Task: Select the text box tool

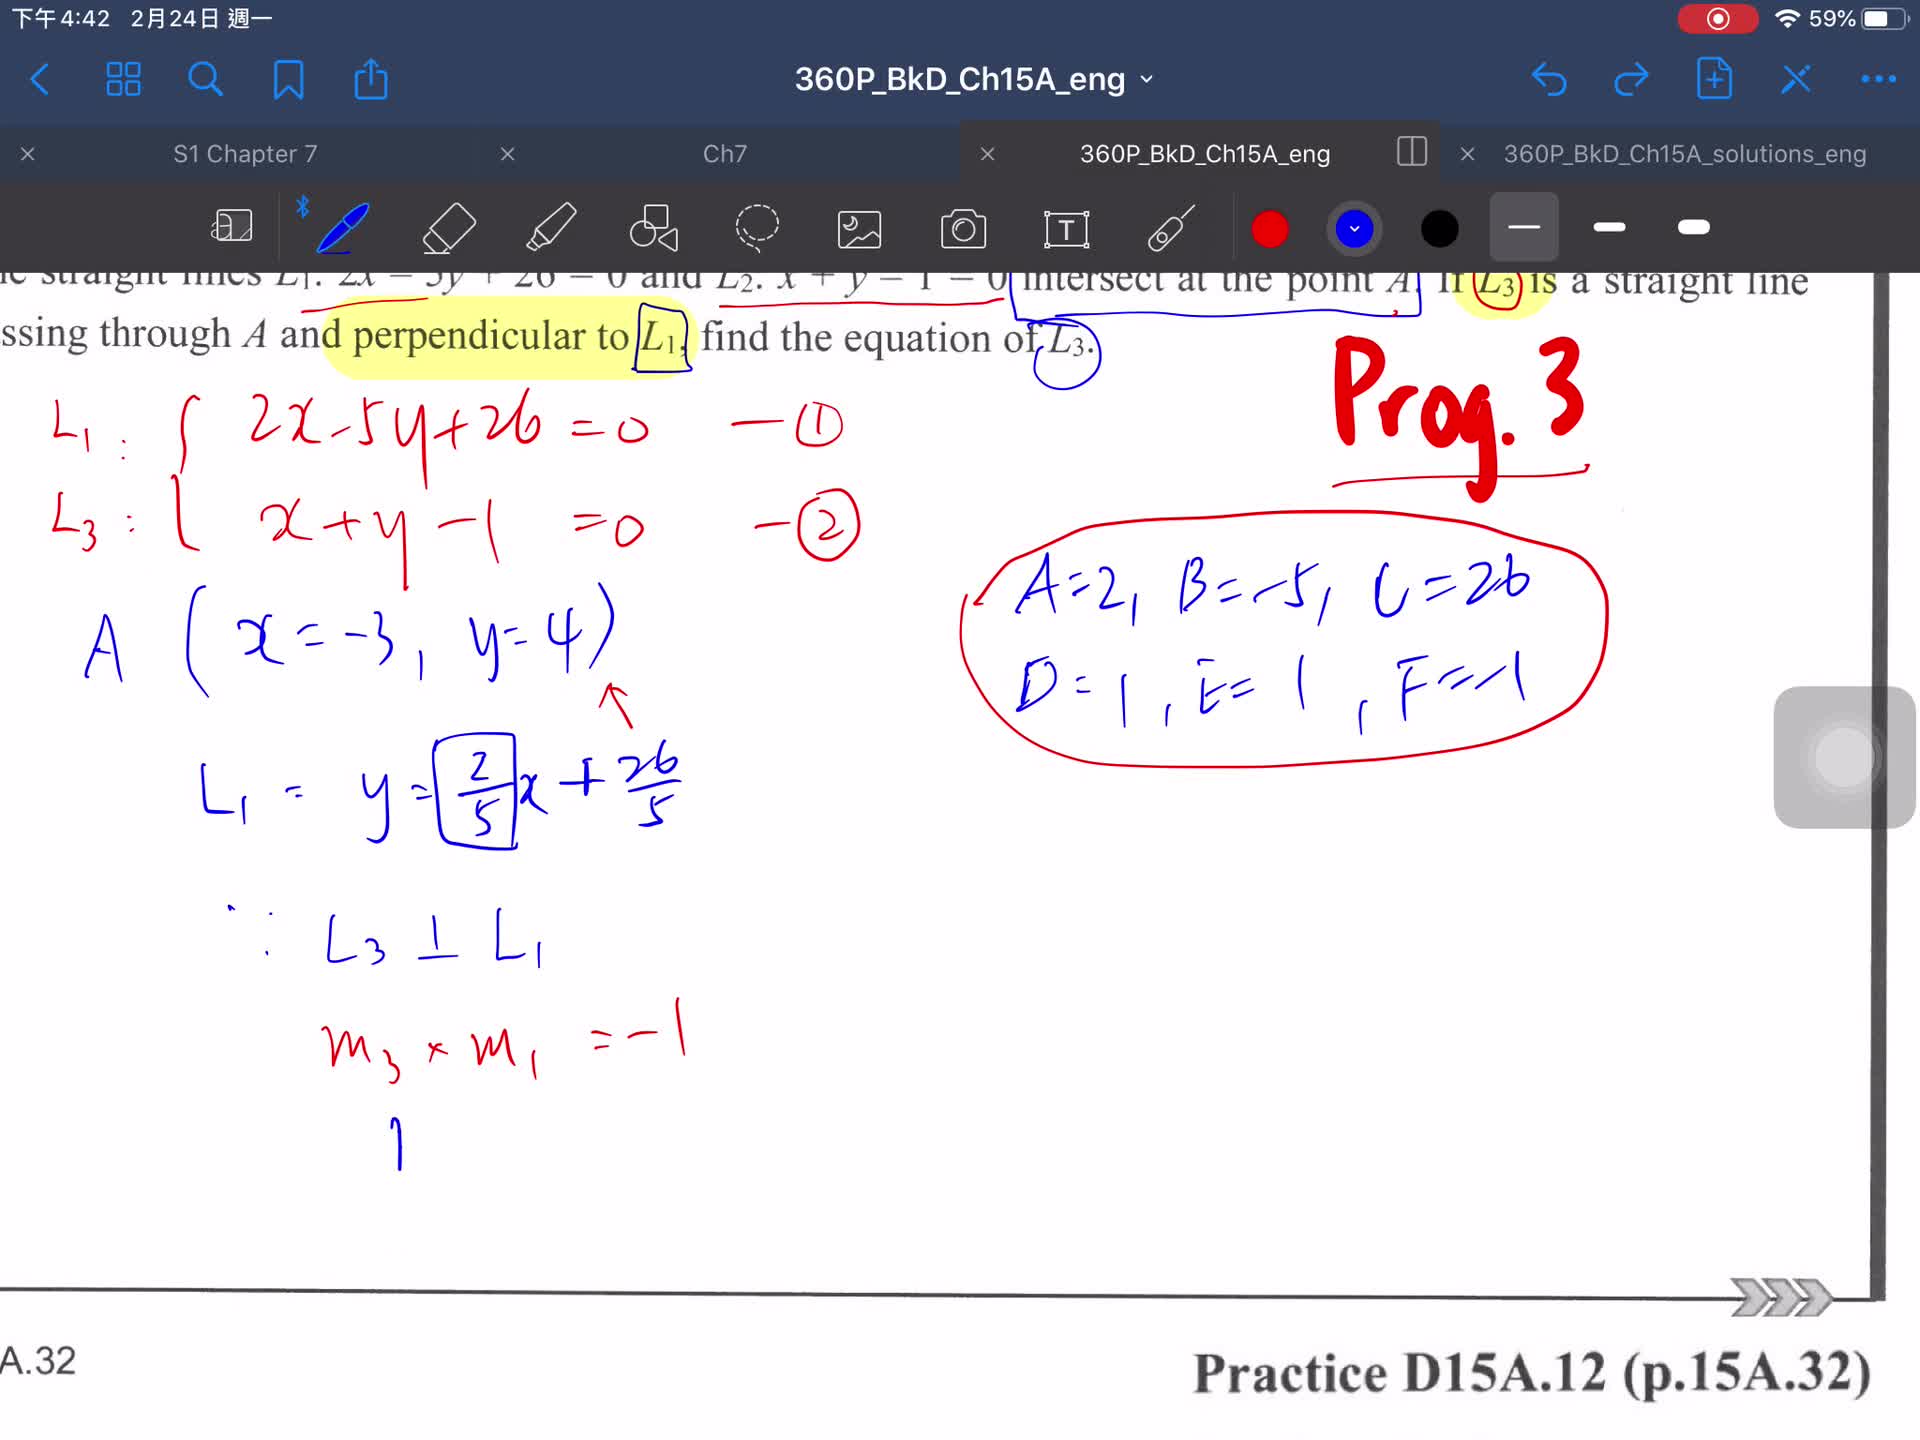Action: 1066,229
